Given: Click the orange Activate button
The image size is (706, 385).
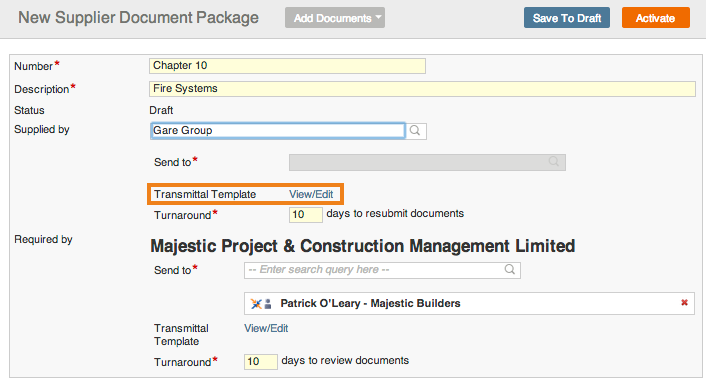Looking at the screenshot, I should coord(656,18).
